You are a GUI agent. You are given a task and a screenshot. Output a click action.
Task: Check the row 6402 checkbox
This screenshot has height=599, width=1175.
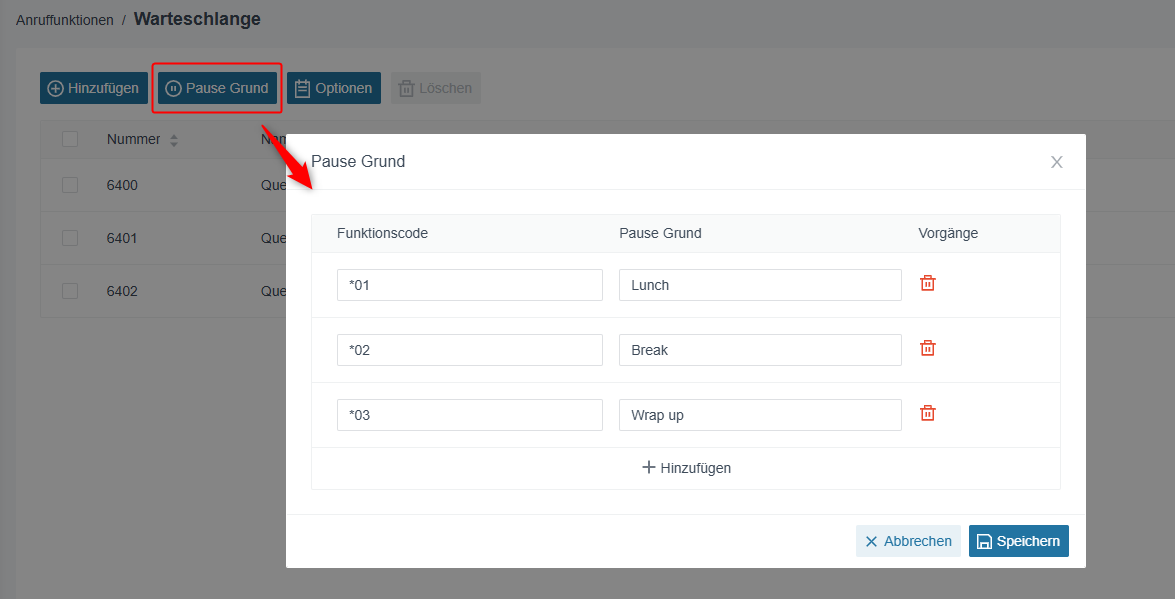70,291
